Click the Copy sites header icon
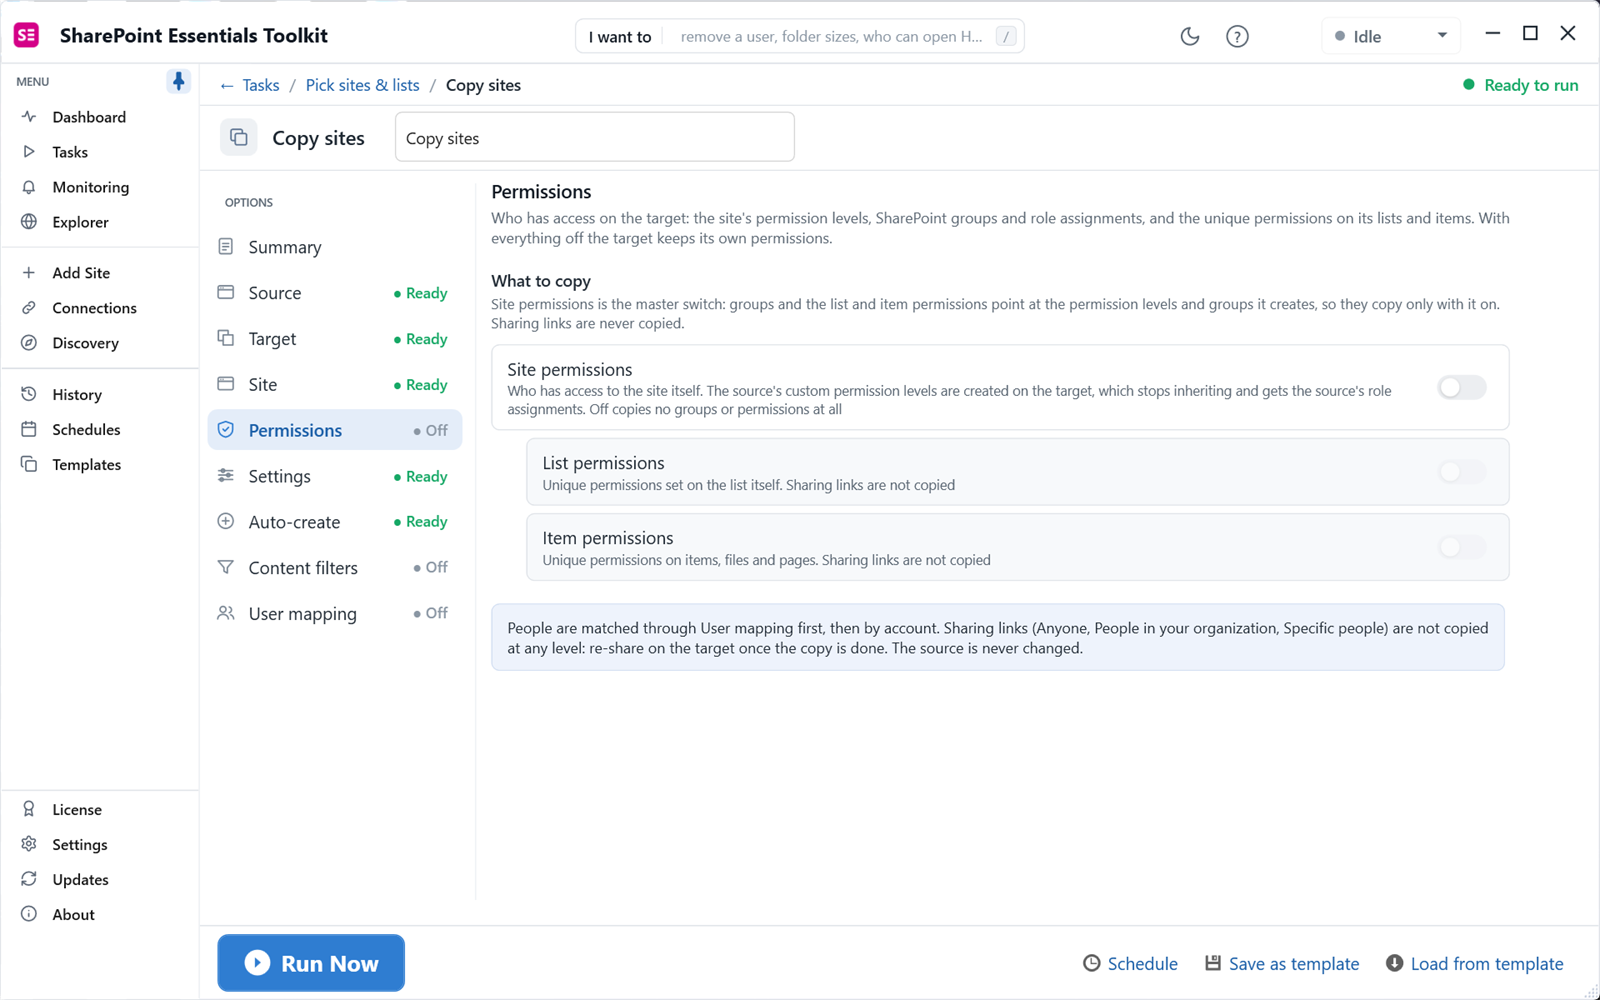This screenshot has height=1000, width=1600. click(239, 137)
